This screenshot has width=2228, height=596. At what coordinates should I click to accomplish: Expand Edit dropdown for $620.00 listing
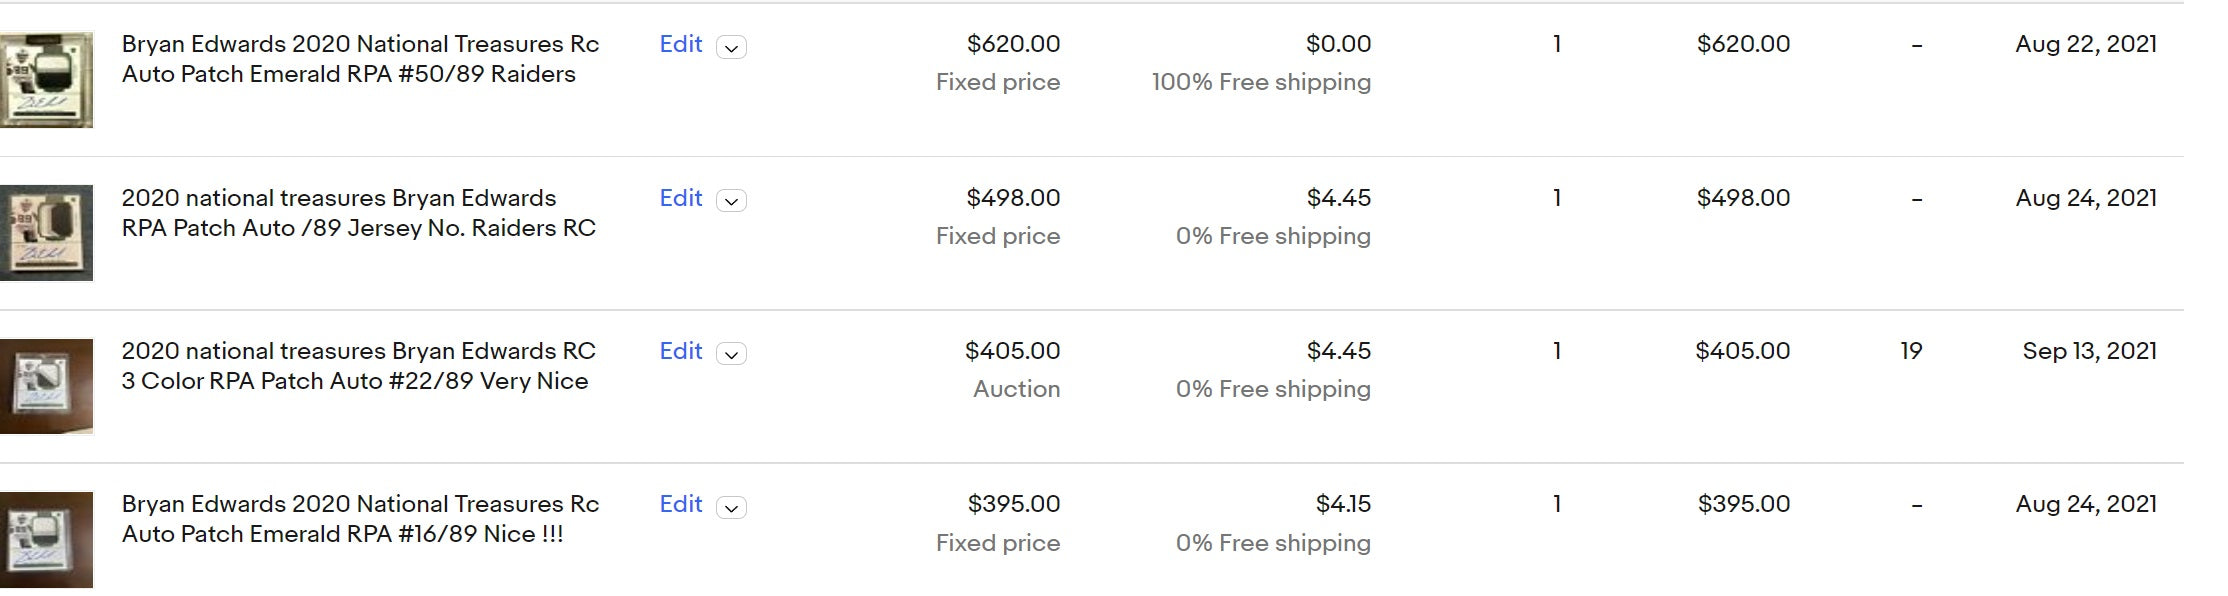pyautogui.click(x=731, y=47)
